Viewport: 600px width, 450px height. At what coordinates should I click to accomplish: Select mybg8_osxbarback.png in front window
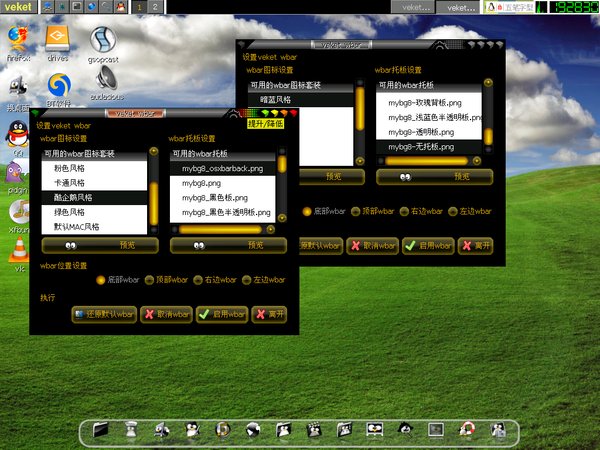click(223, 168)
